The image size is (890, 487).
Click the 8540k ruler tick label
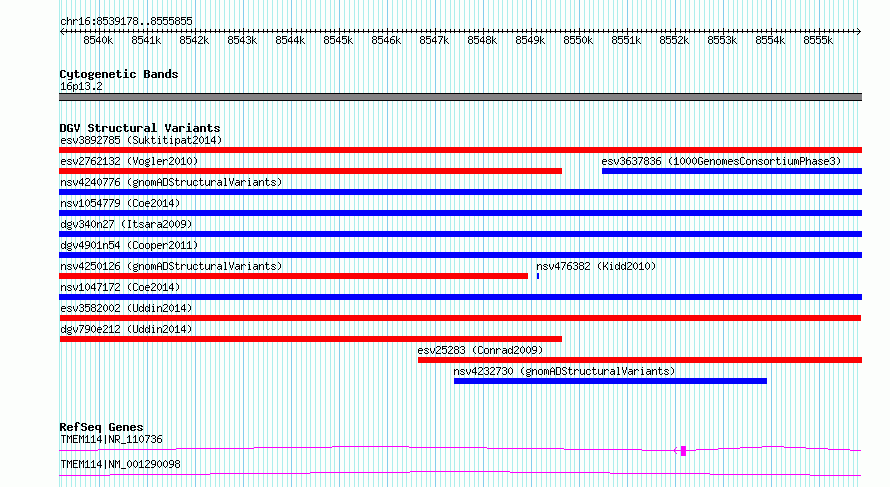pyautogui.click(x=98, y=40)
